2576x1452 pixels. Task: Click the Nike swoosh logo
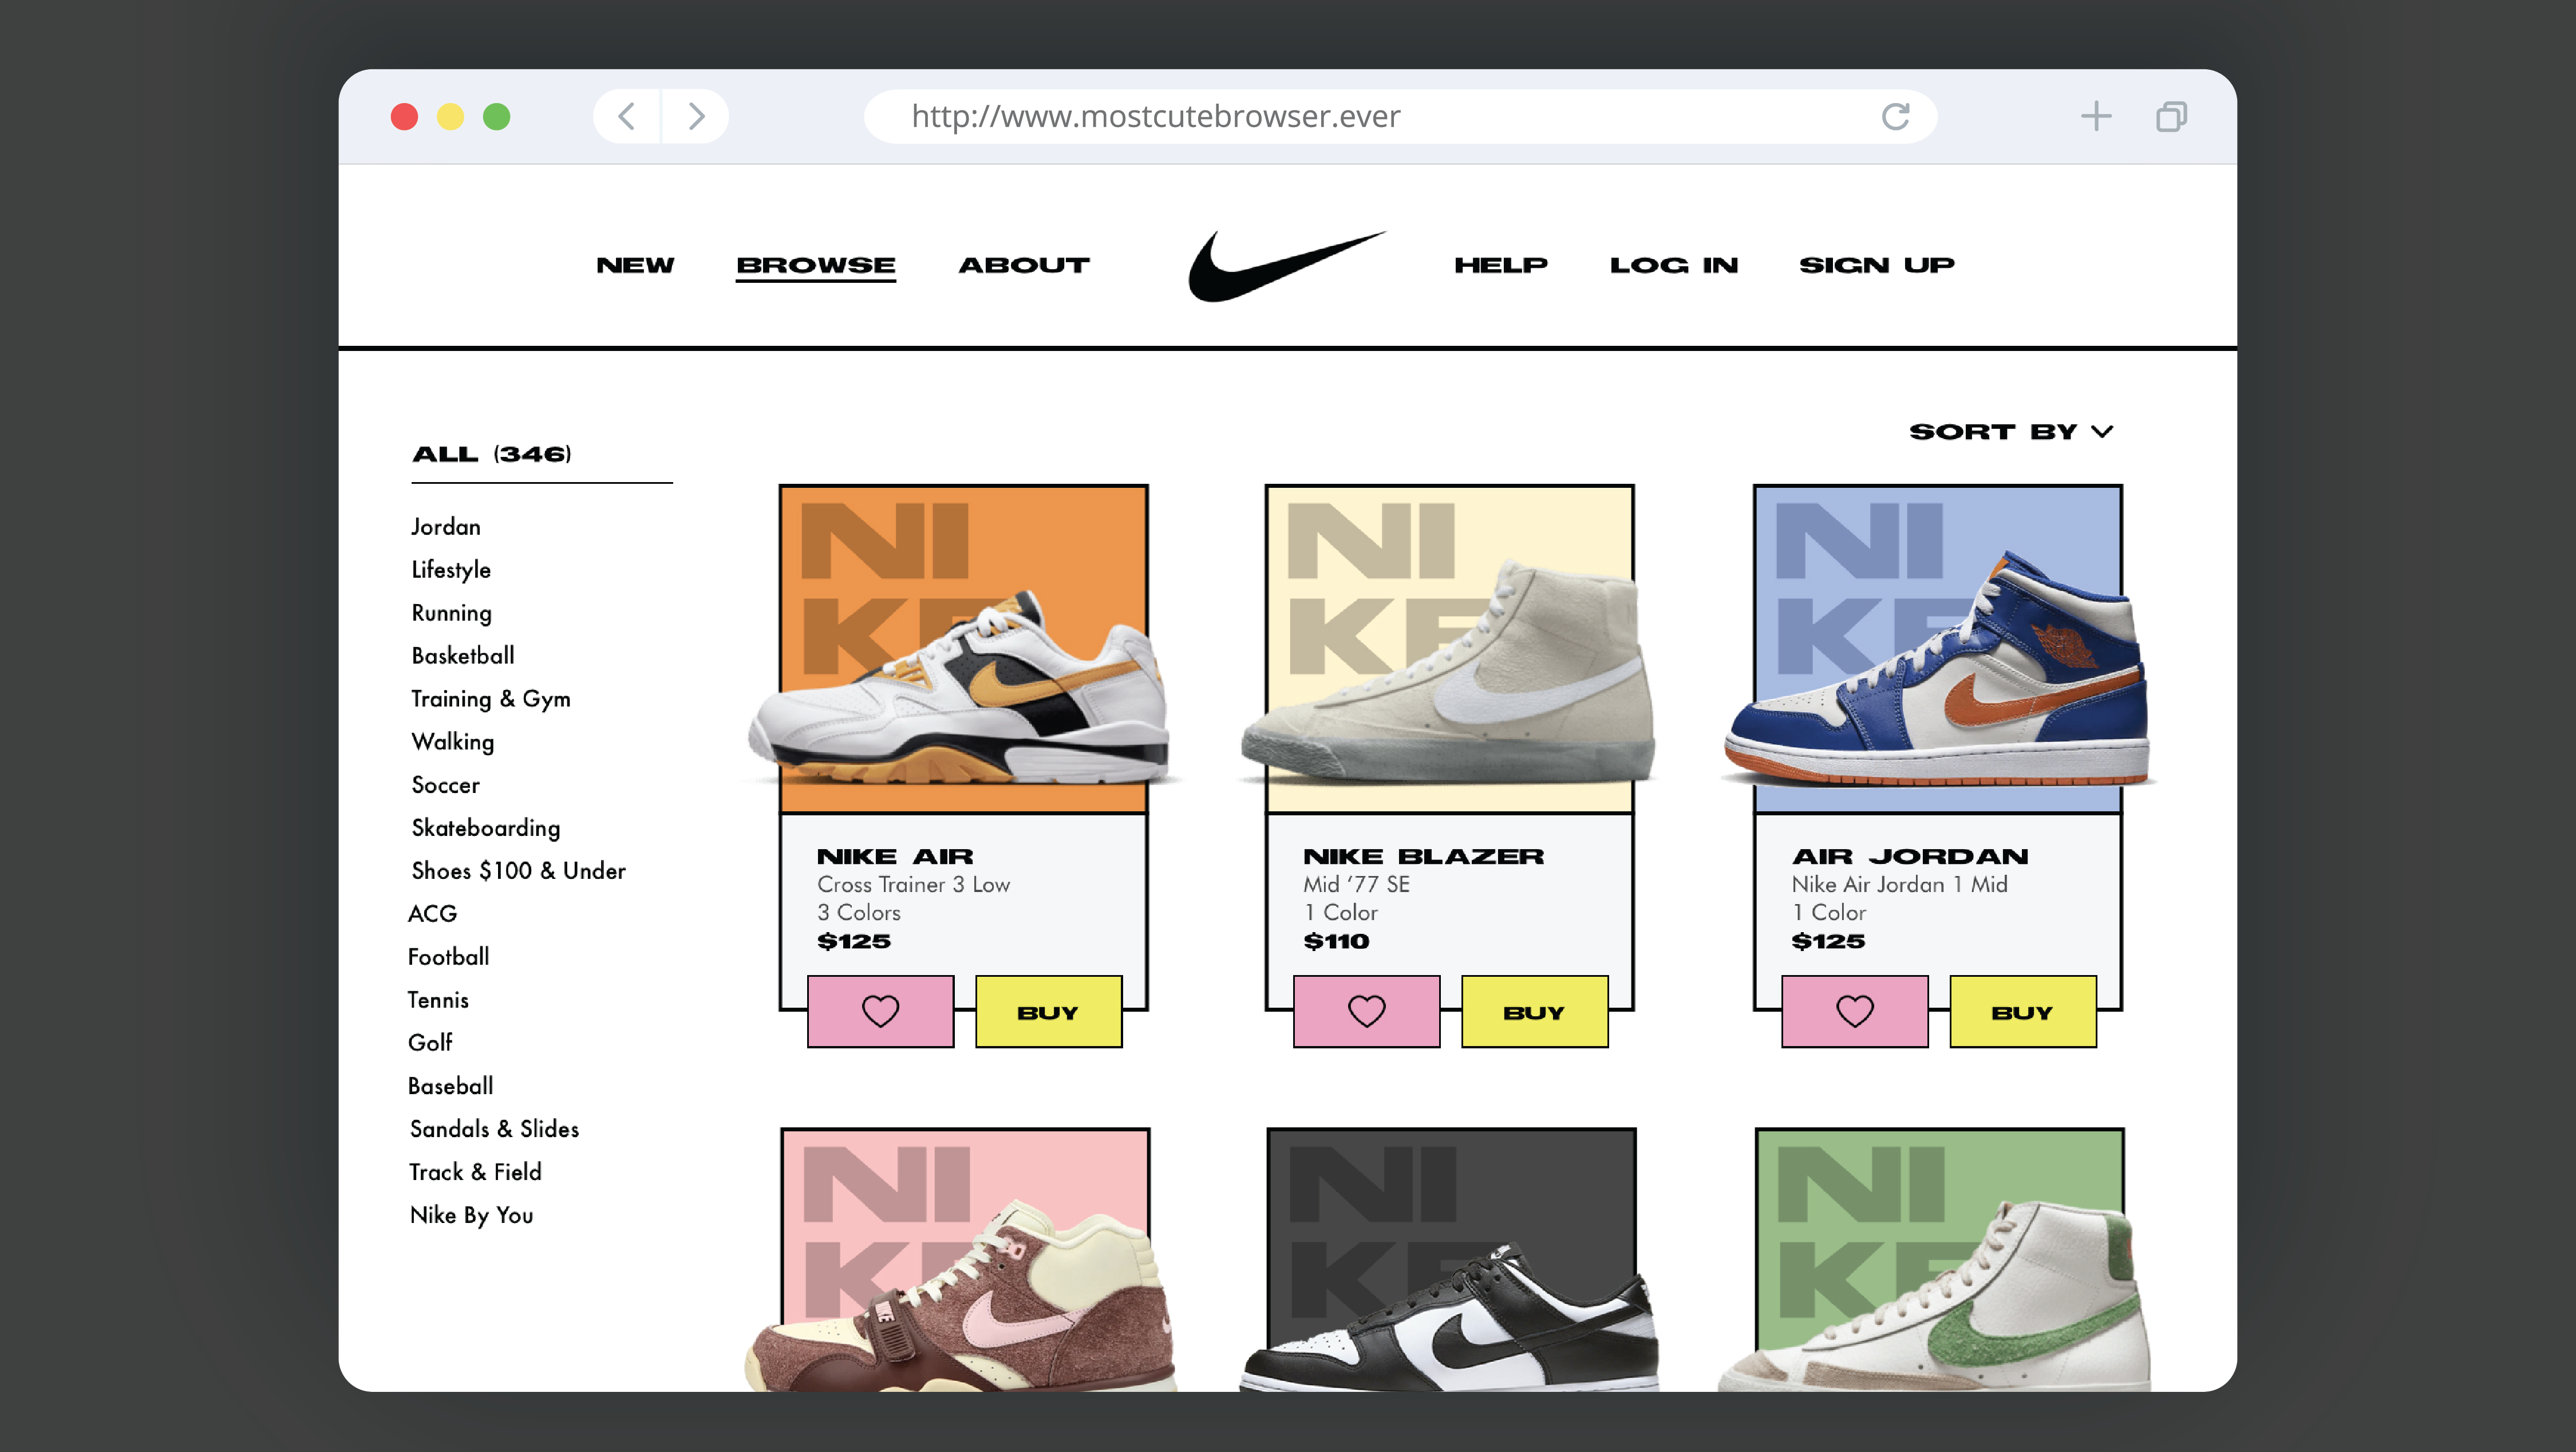coord(1287,265)
